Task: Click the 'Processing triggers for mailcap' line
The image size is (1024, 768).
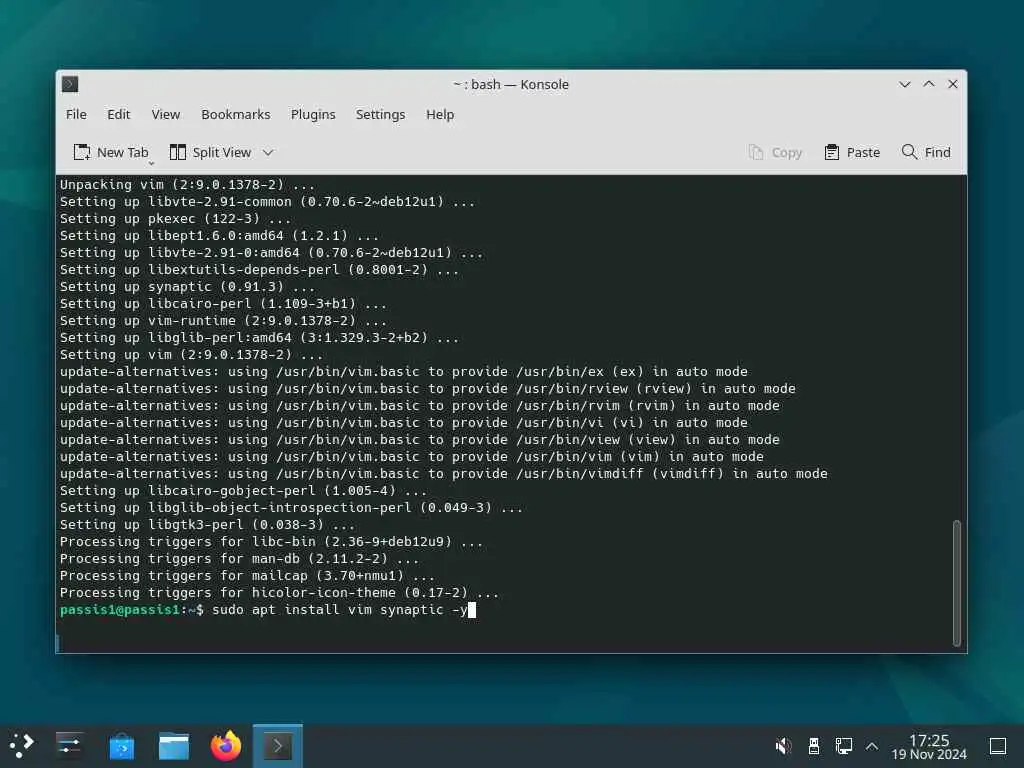Action: coord(248,575)
